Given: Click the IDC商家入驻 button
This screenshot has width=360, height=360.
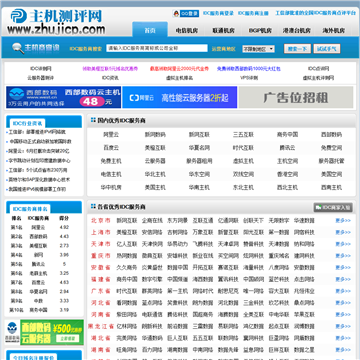Looking at the screenshot, I should tap(333, 207).
